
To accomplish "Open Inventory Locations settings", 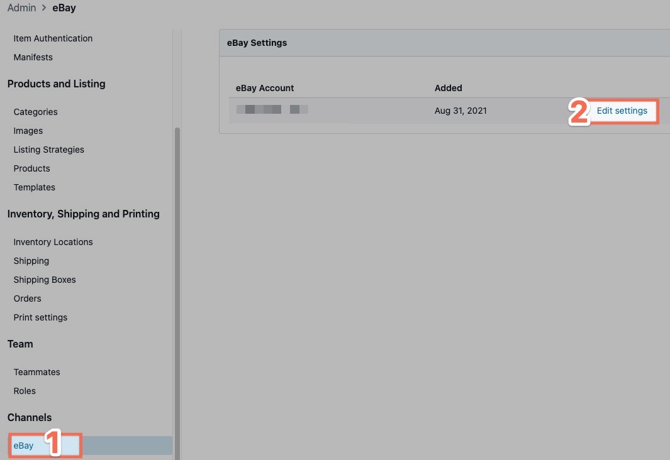I will tap(53, 242).
